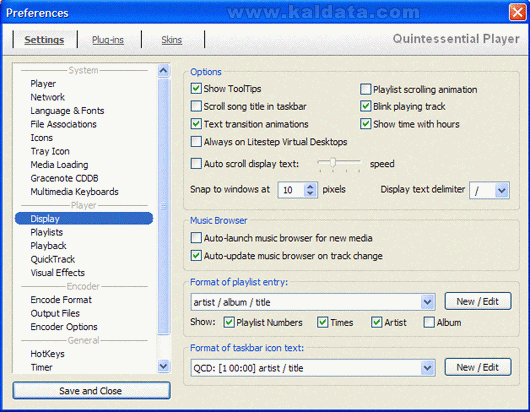
Task: Uncheck Show ToolTips option
Action: (196, 89)
